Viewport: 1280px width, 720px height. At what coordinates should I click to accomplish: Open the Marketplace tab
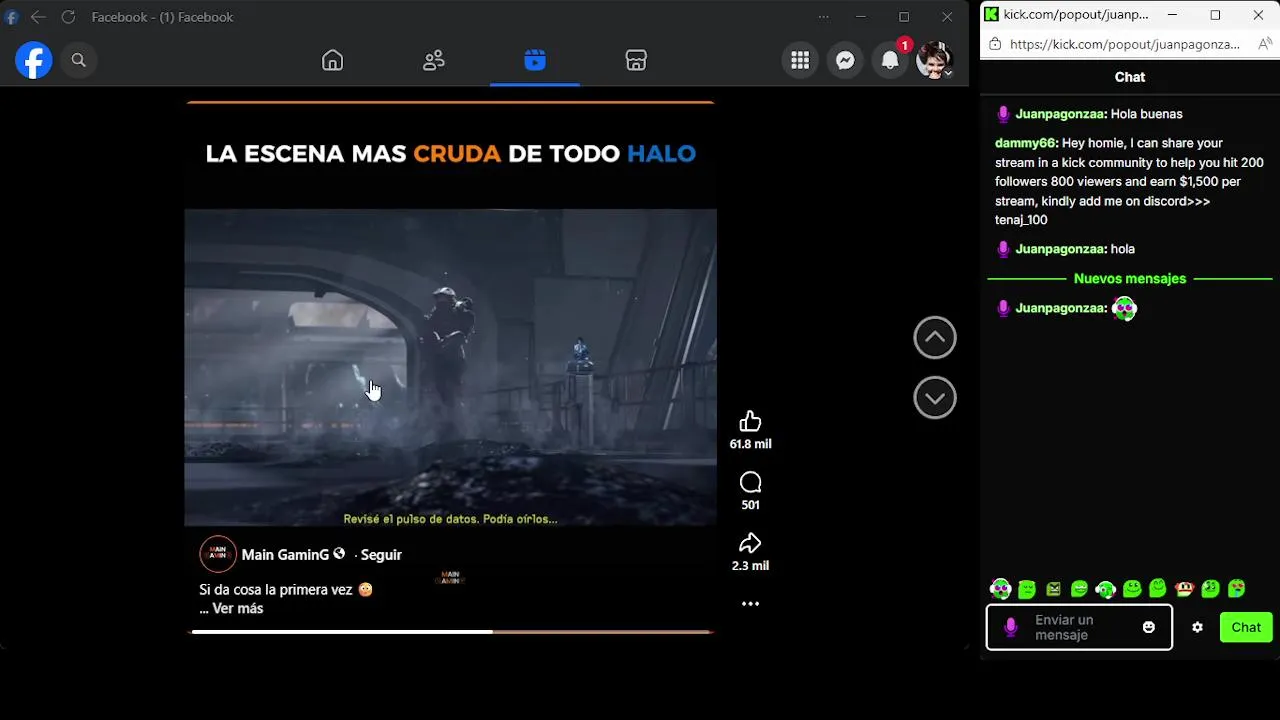636,61
